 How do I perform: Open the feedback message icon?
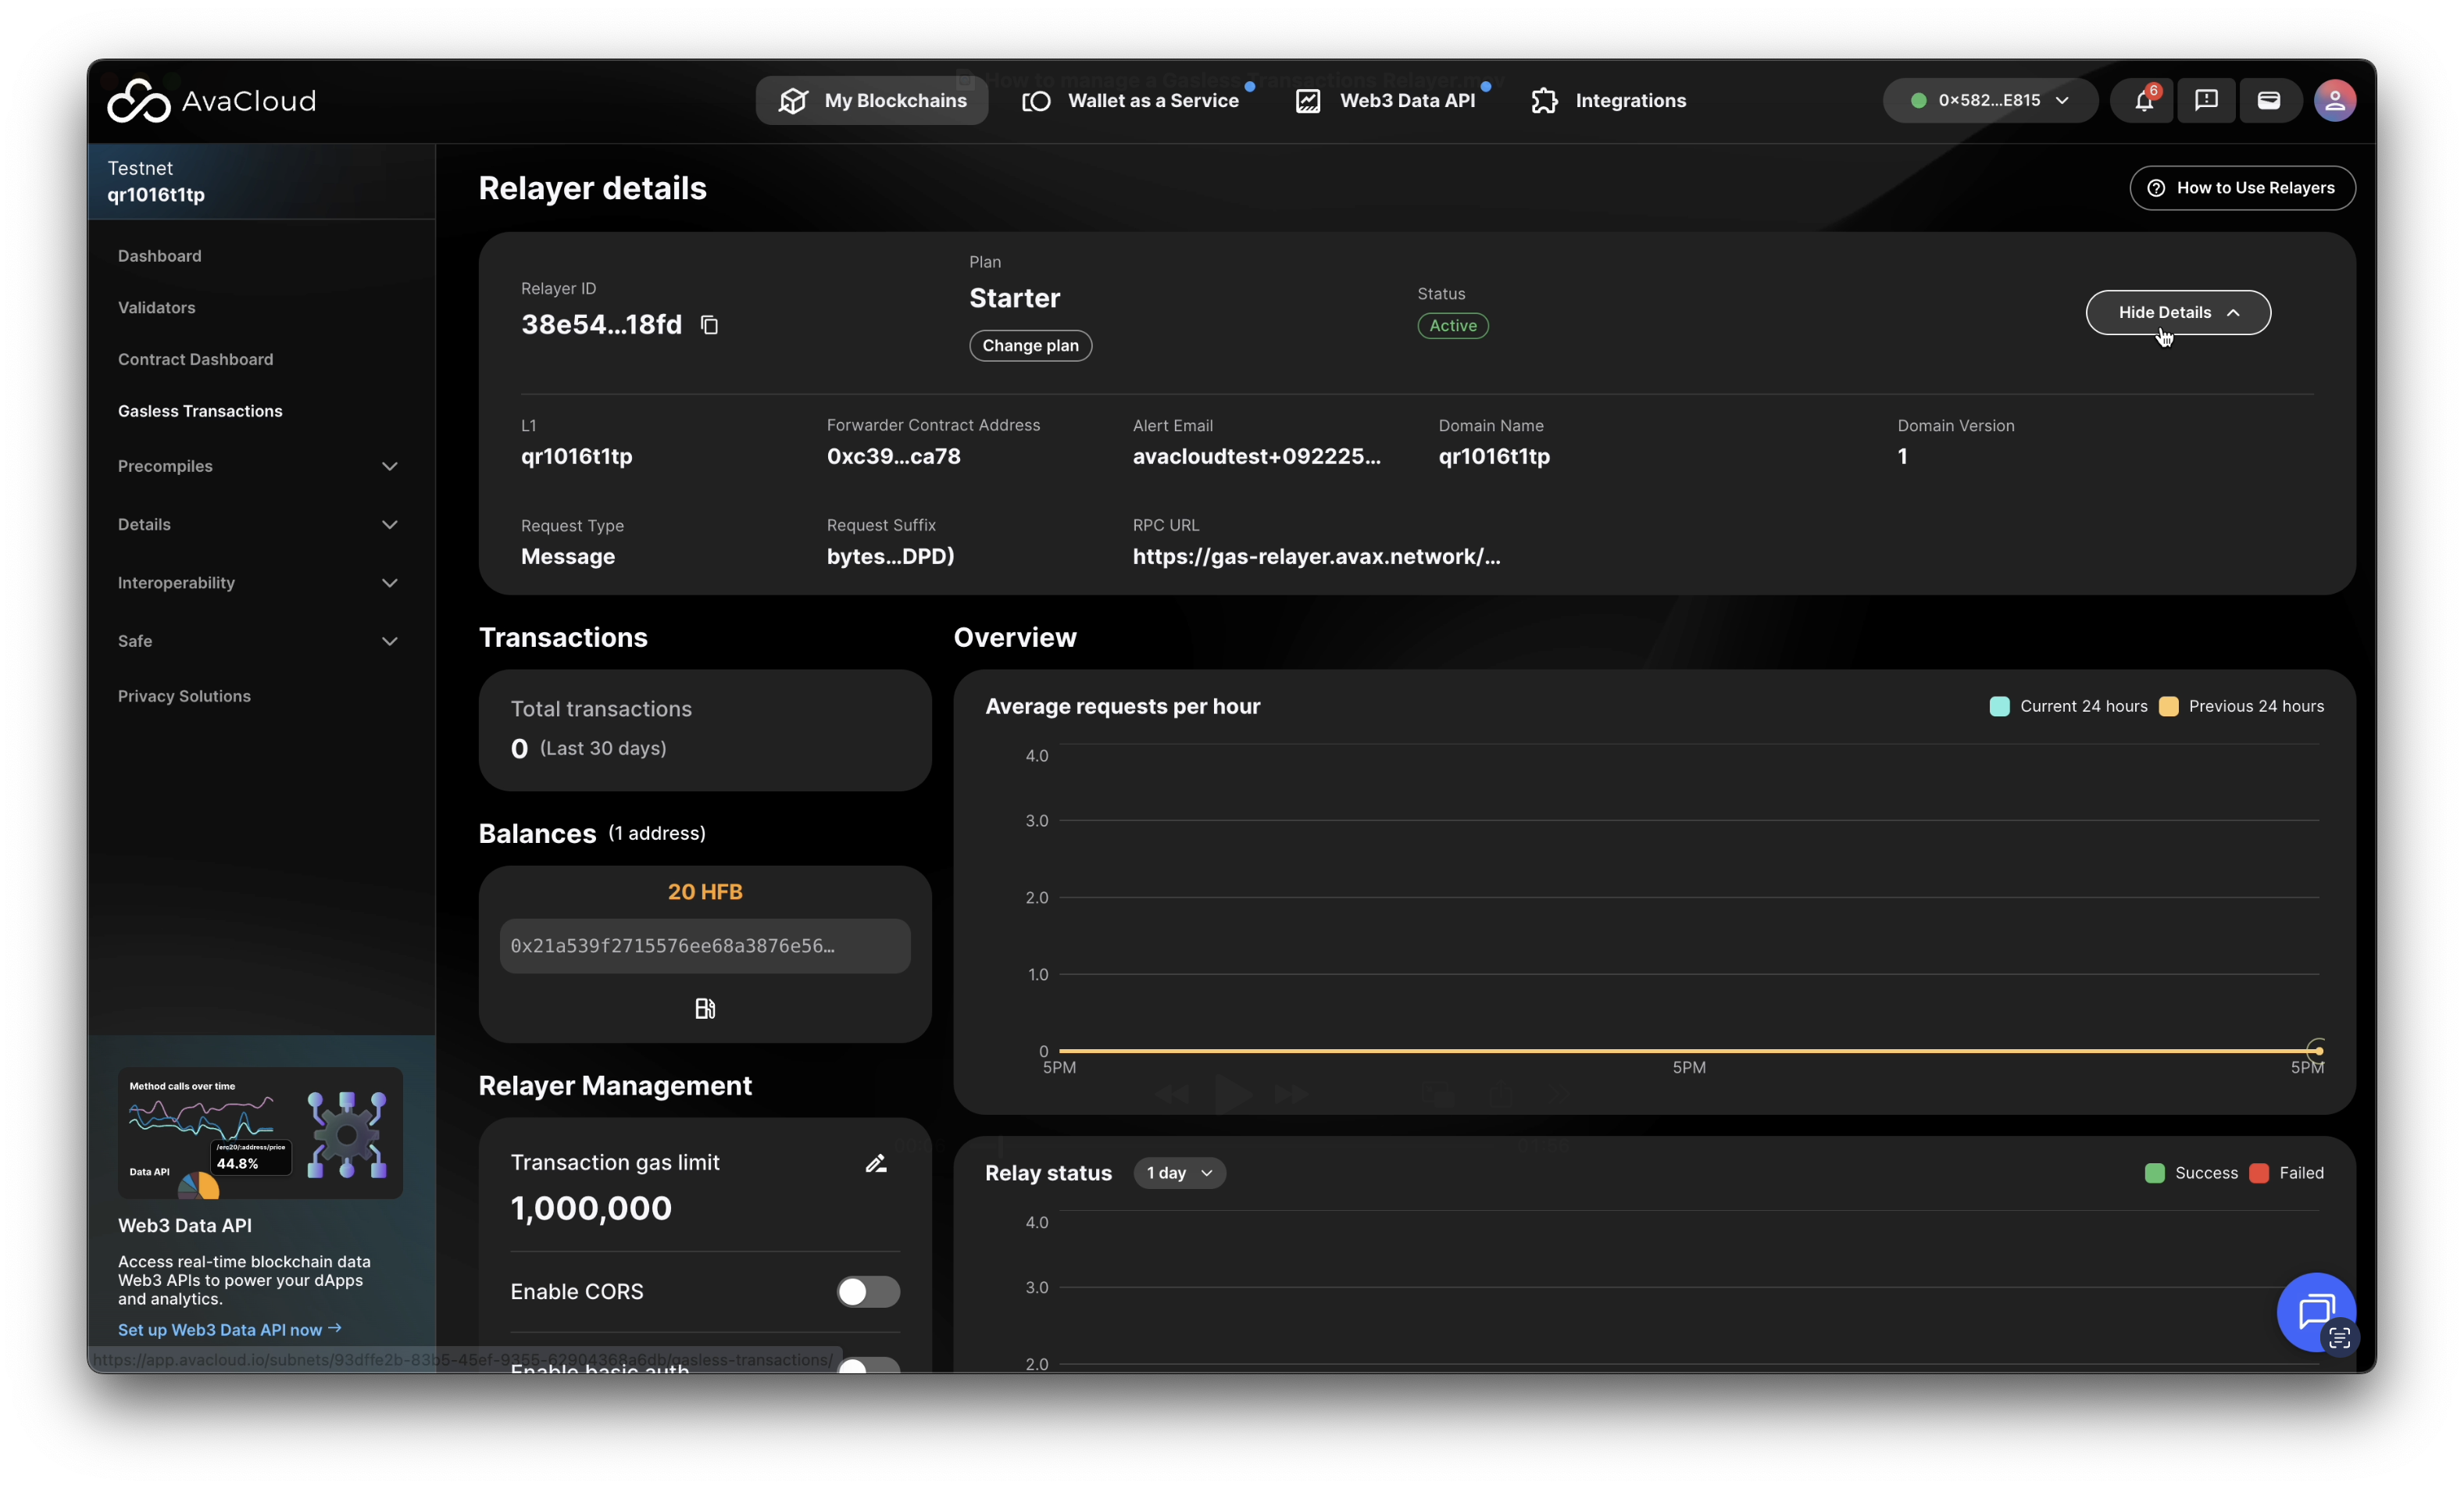click(2206, 101)
